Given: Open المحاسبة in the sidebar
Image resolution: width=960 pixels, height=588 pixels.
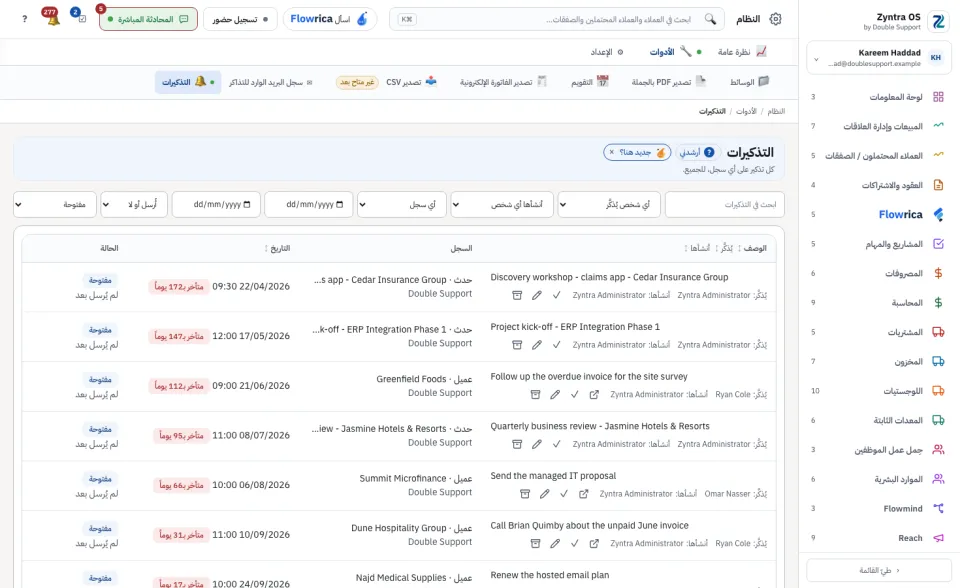Looking at the screenshot, I should click(x=879, y=303).
